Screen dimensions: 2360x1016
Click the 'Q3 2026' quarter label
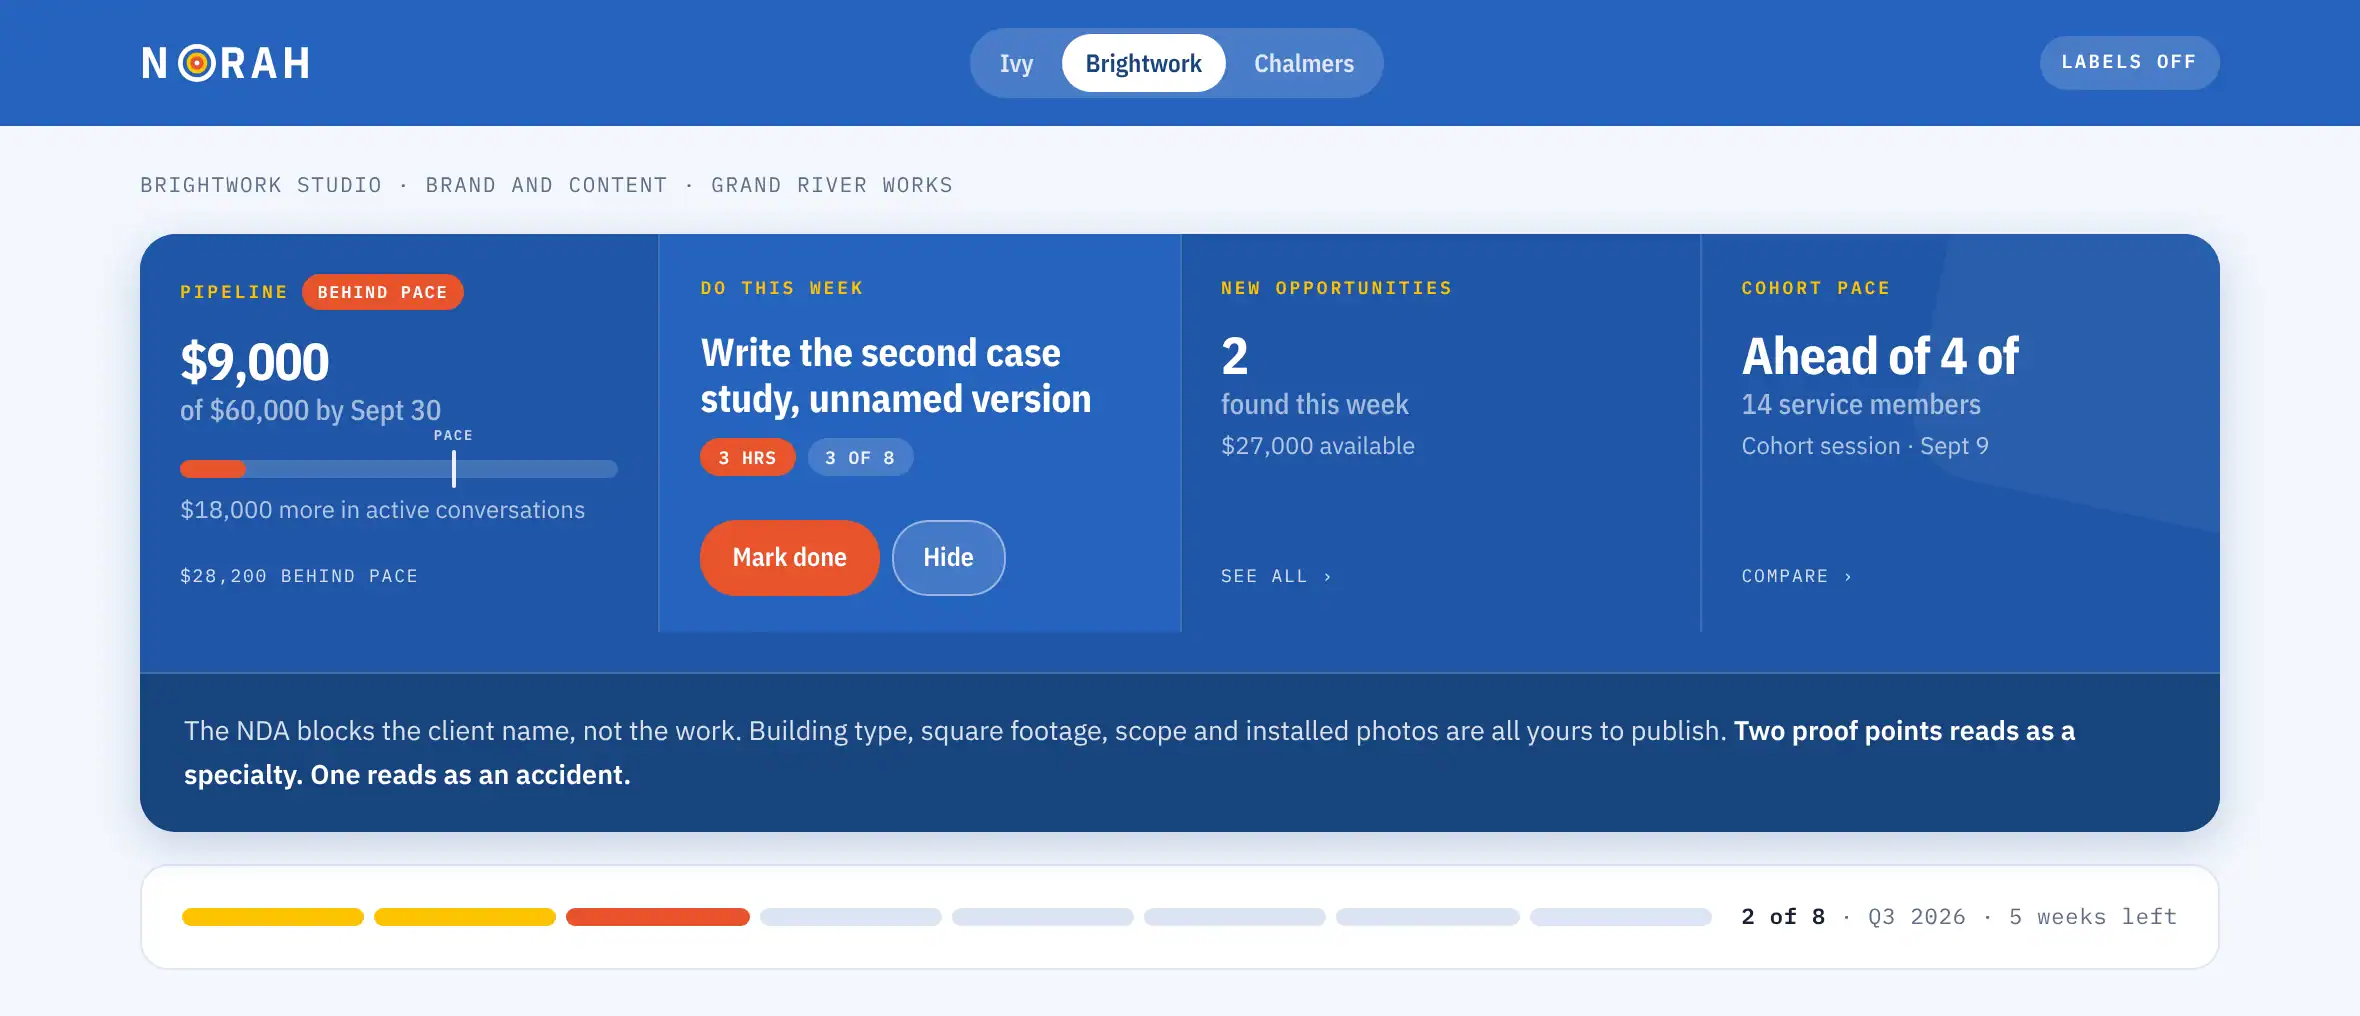[x=1916, y=917]
